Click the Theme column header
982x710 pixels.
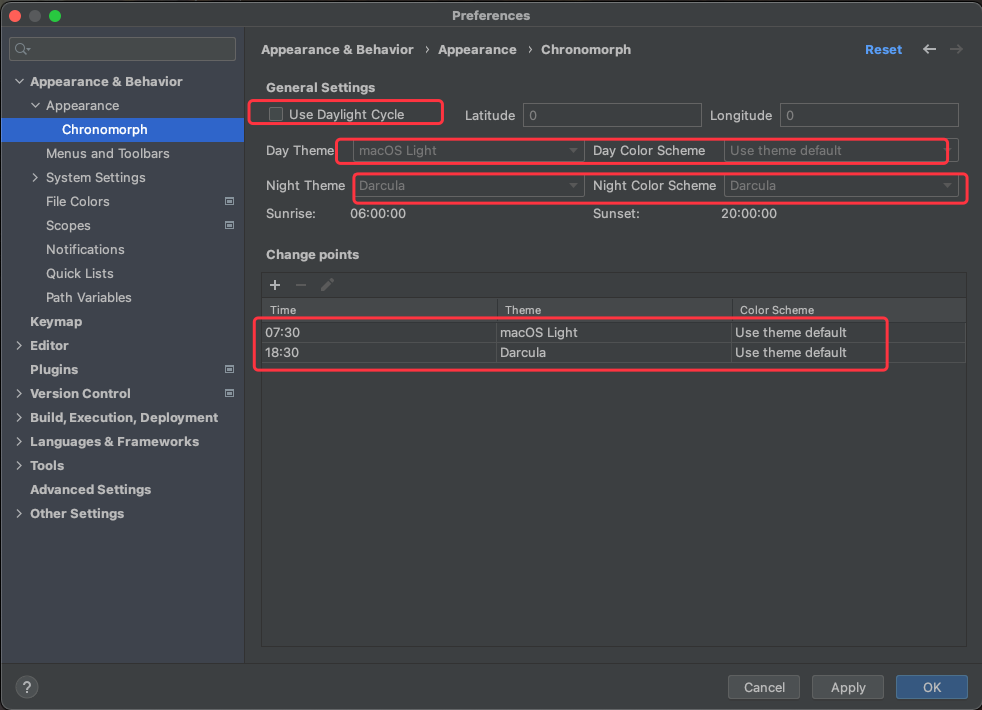614,310
